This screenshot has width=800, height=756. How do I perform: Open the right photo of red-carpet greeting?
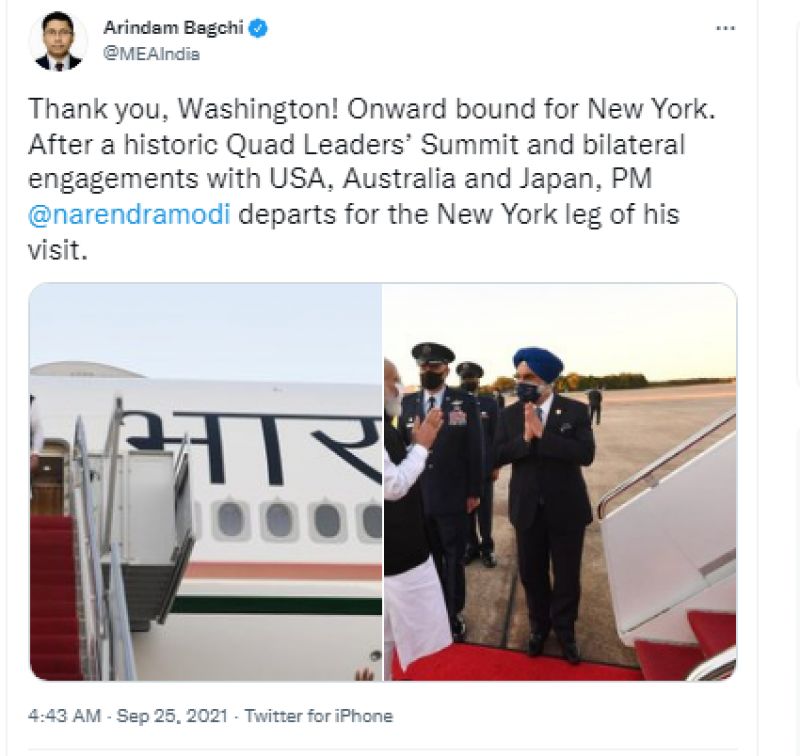[560, 482]
